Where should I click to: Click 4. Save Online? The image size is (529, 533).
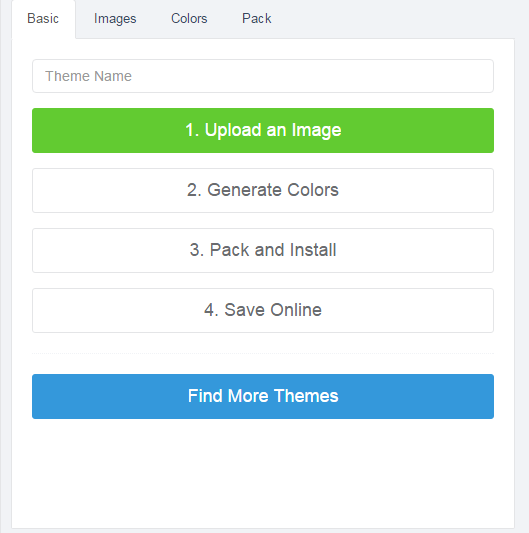(x=263, y=310)
